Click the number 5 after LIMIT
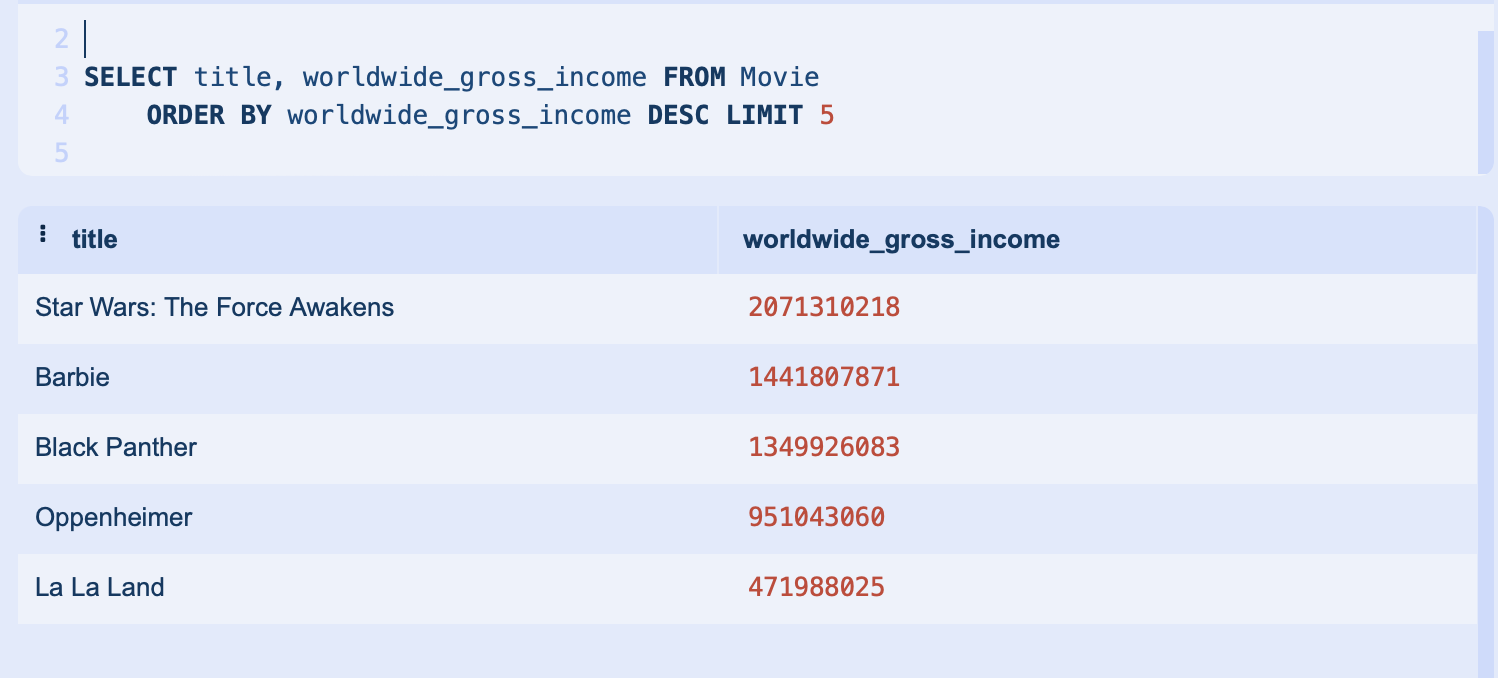 [x=826, y=116]
